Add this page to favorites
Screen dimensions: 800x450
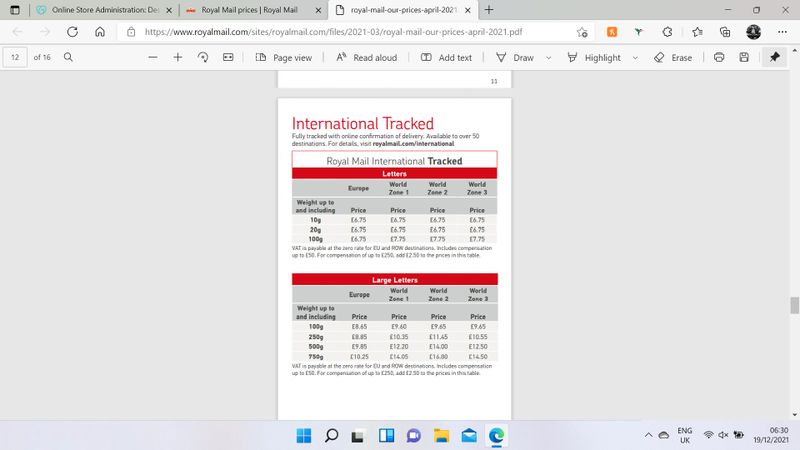pyautogui.click(x=582, y=32)
